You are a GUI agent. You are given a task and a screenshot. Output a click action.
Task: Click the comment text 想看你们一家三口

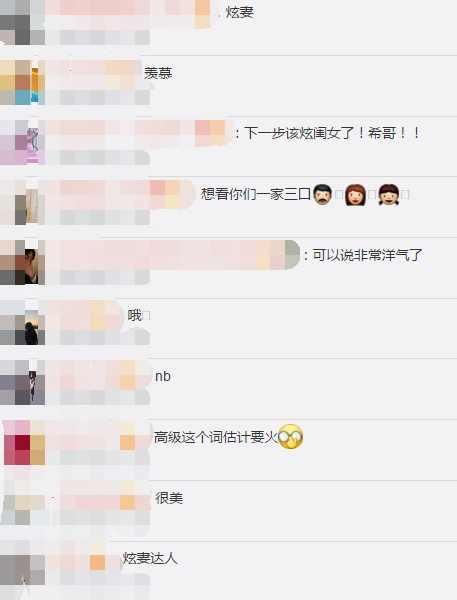(x=256, y=194)
